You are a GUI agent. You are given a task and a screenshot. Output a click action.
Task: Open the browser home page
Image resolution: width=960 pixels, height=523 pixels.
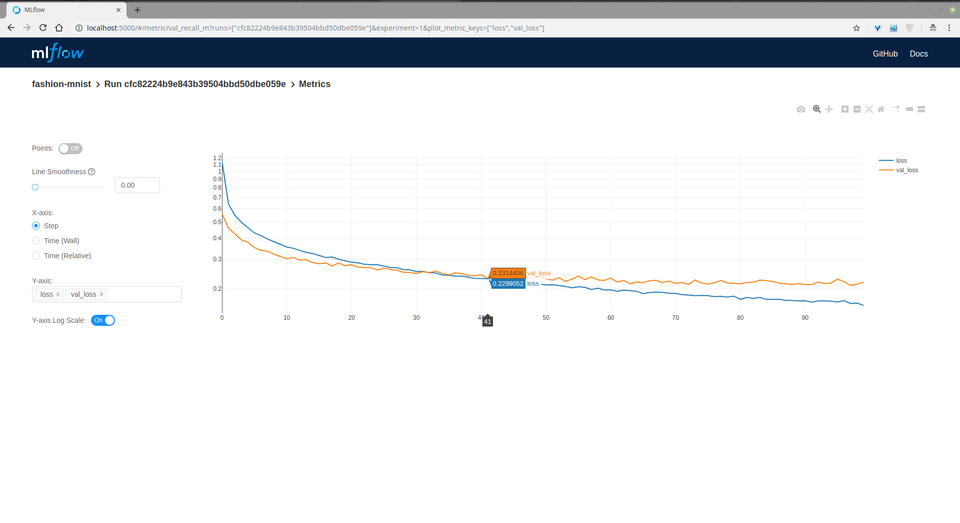(x=59, y=28)
